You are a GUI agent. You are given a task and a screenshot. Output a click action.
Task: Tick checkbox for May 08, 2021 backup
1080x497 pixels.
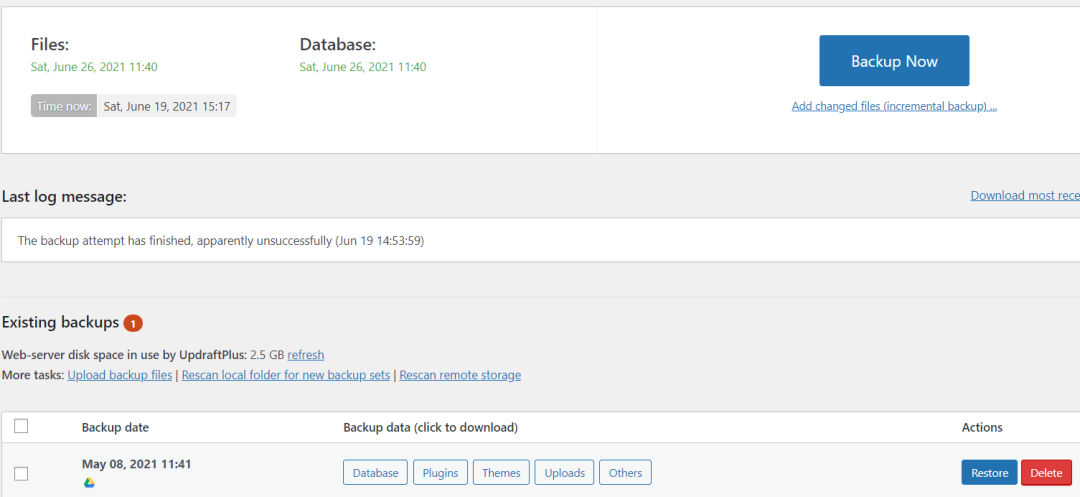21,474
